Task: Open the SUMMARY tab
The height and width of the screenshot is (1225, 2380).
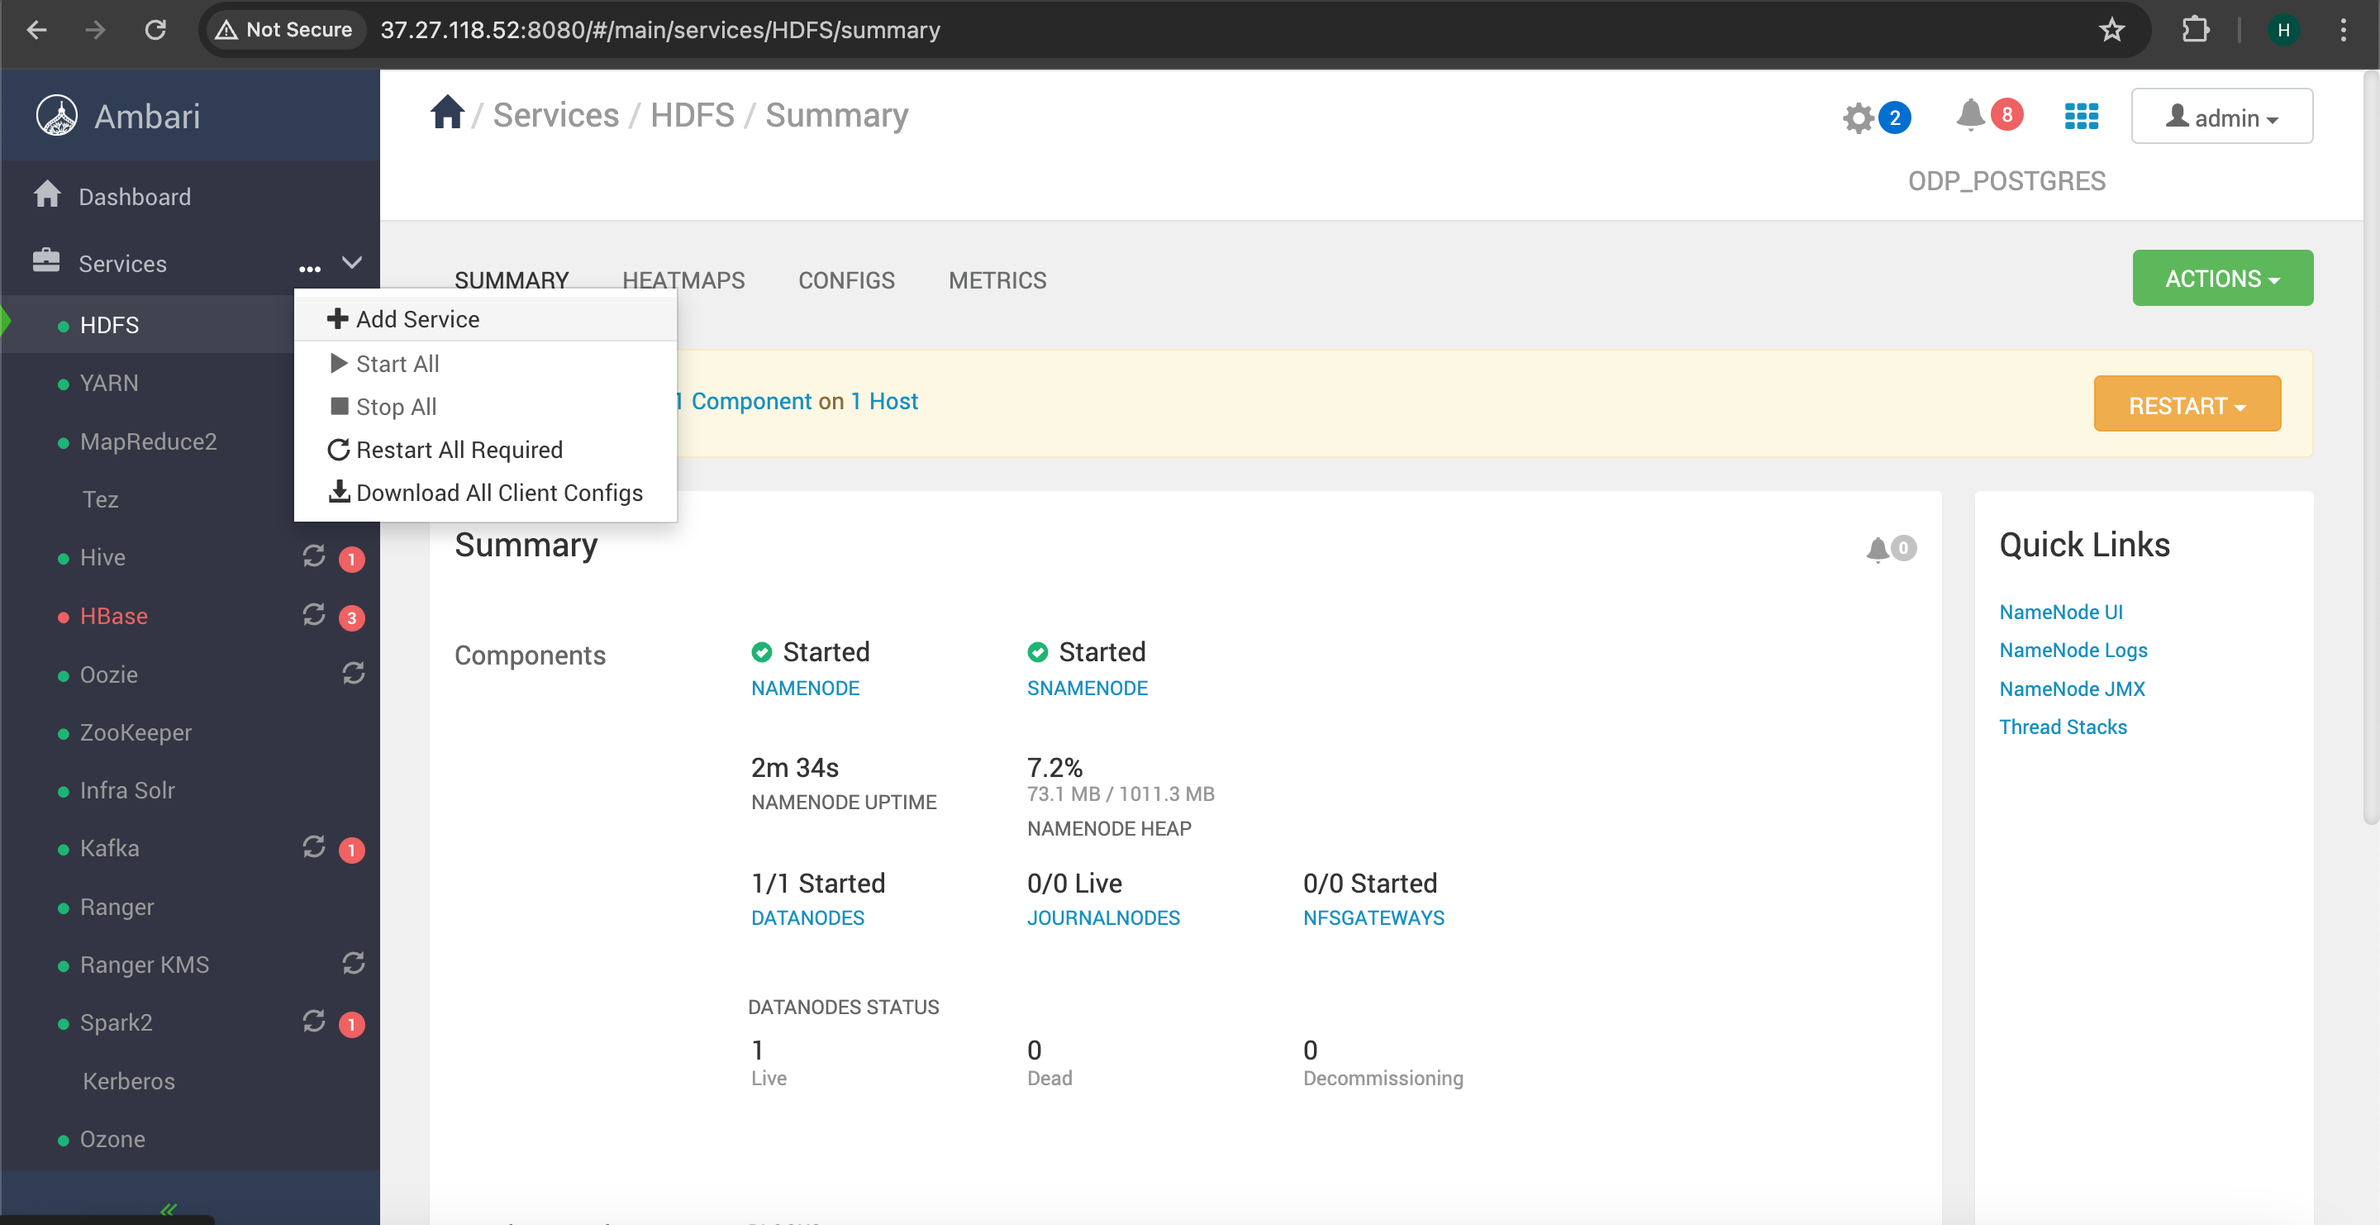Action: pyautogui.click(x=512, y=280)
